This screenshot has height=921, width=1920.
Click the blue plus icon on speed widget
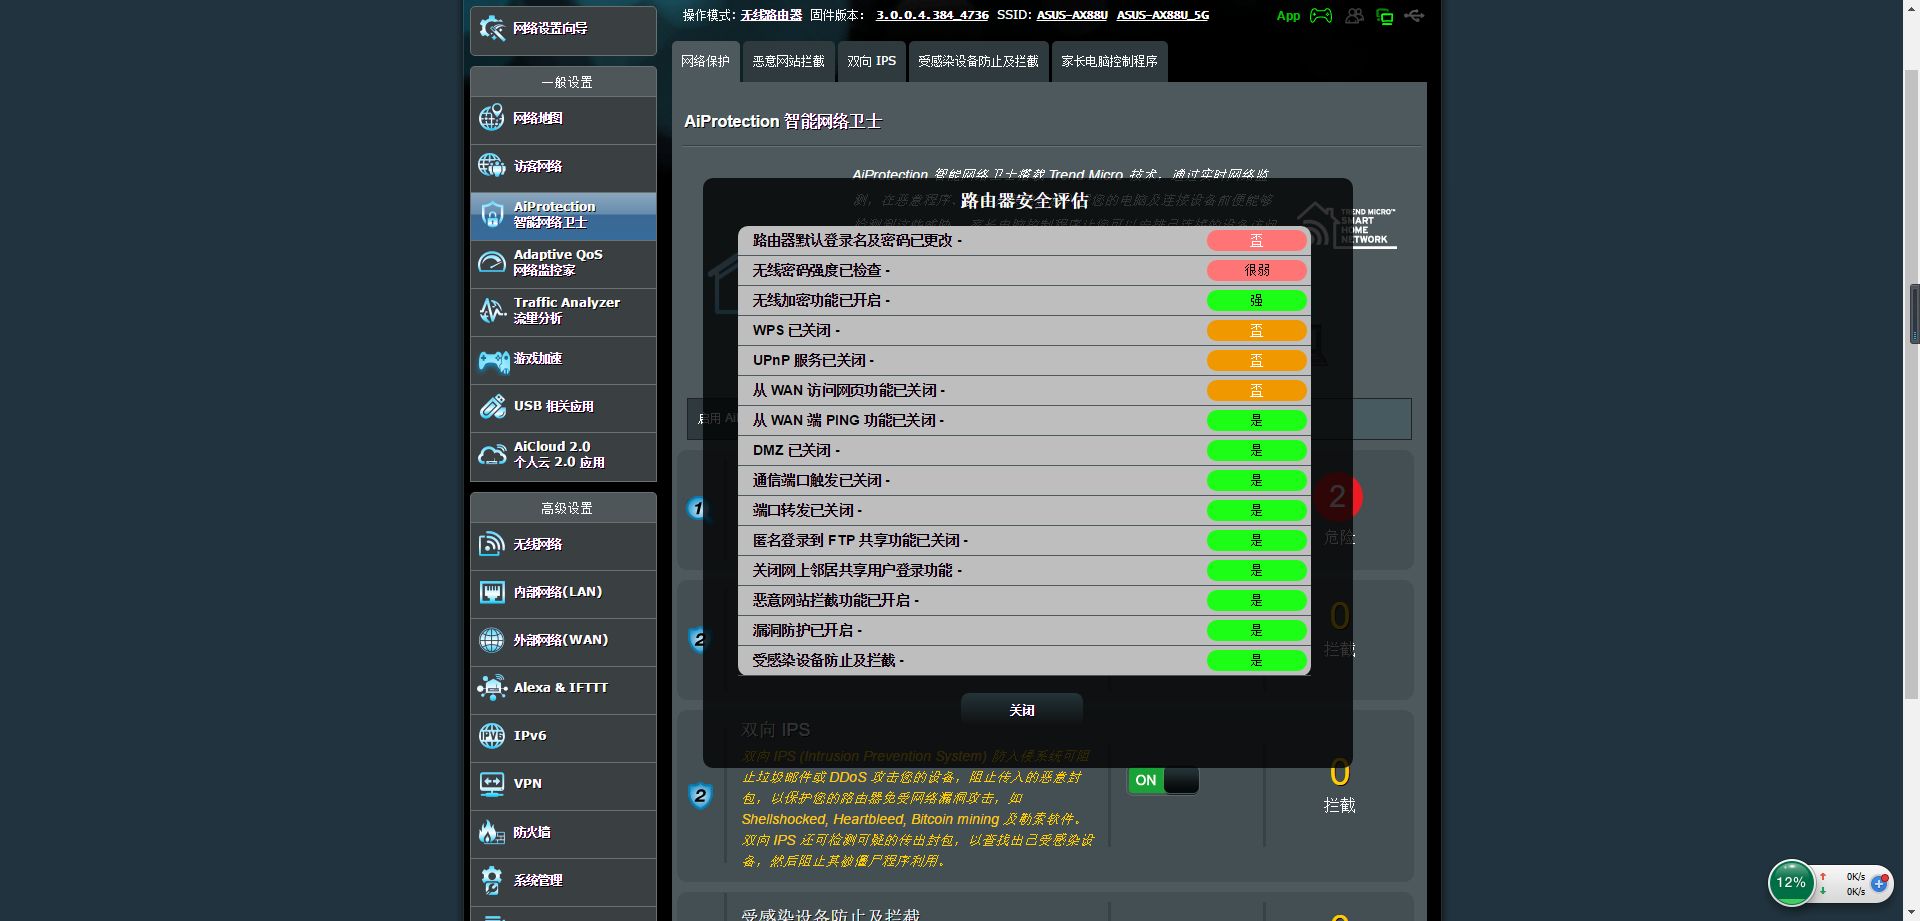1879,883
